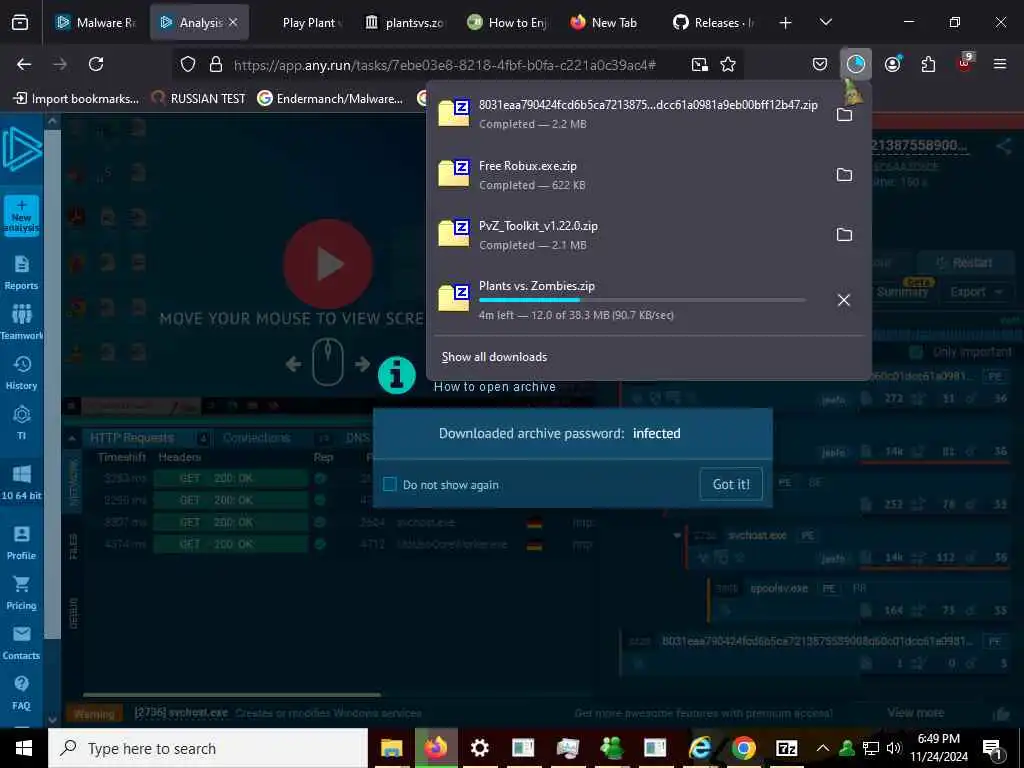The height and width of the screenshot is (768, 1024).
Task: Switch to Malware R tab
Action: point(94,23)
